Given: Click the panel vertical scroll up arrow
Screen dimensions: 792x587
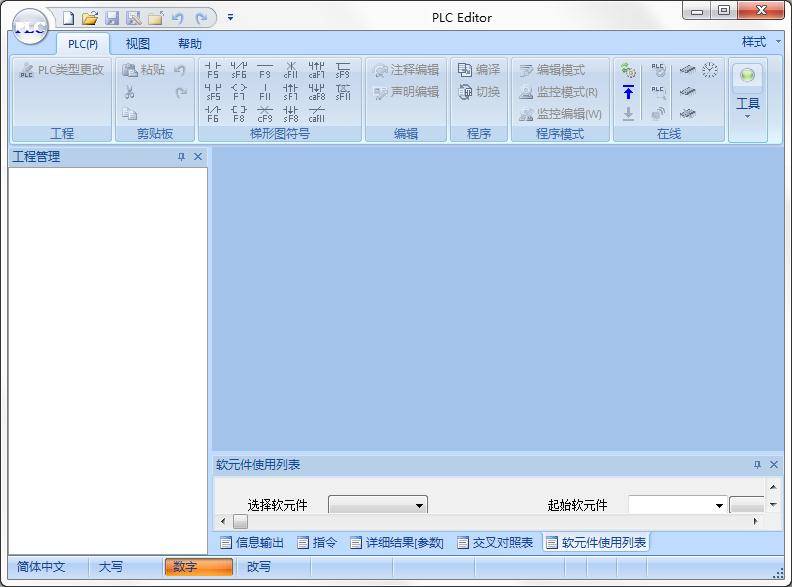Looking at the screenshot, I should pyautogui.click(x=773, y=486).
